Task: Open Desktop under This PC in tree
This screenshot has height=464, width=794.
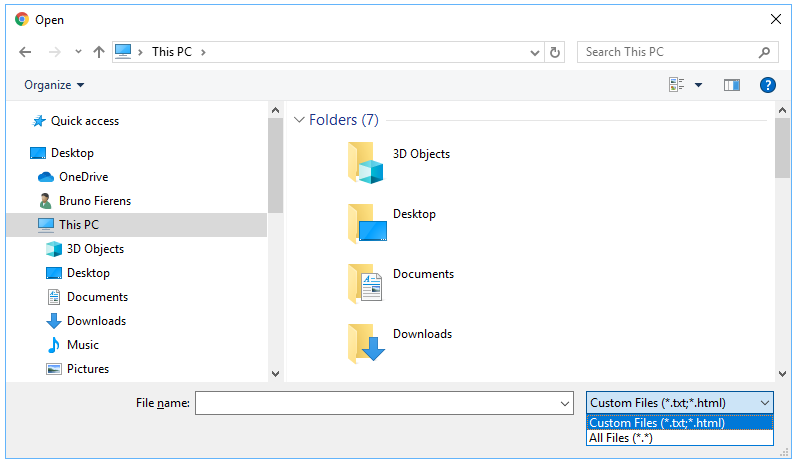Action: [88, 273]
